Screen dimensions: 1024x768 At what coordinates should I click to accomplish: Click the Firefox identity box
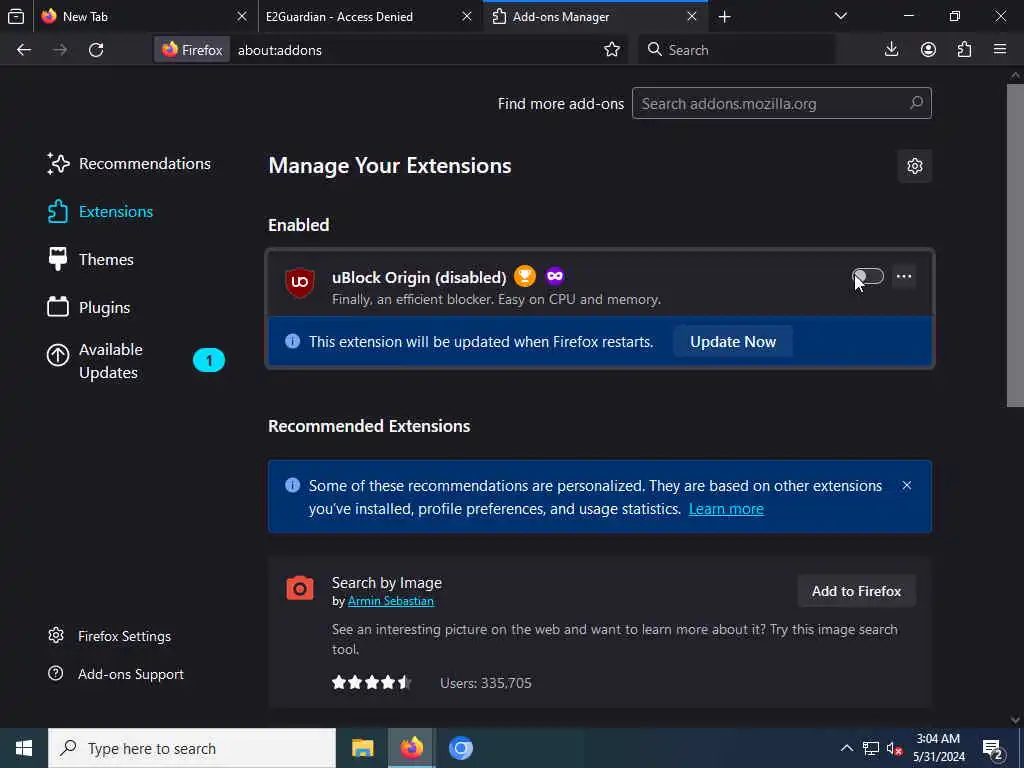click(x=192, y=50)
